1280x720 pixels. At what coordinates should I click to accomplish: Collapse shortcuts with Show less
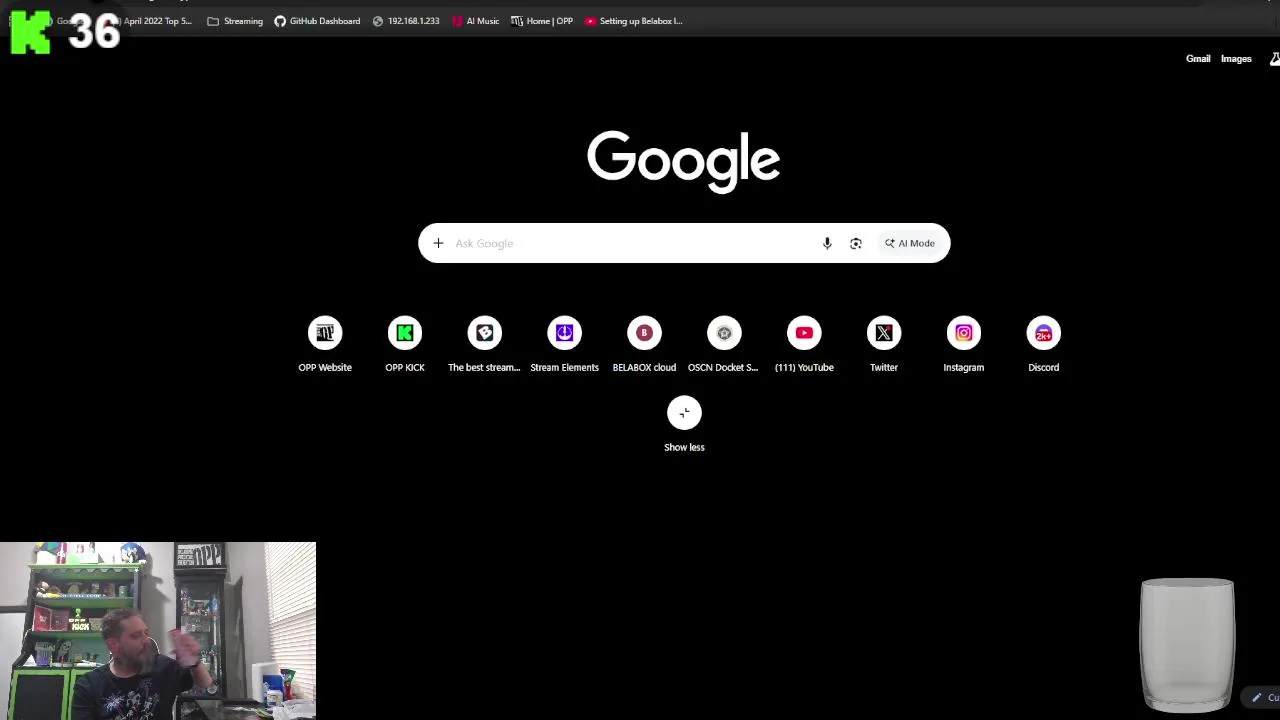684,426
